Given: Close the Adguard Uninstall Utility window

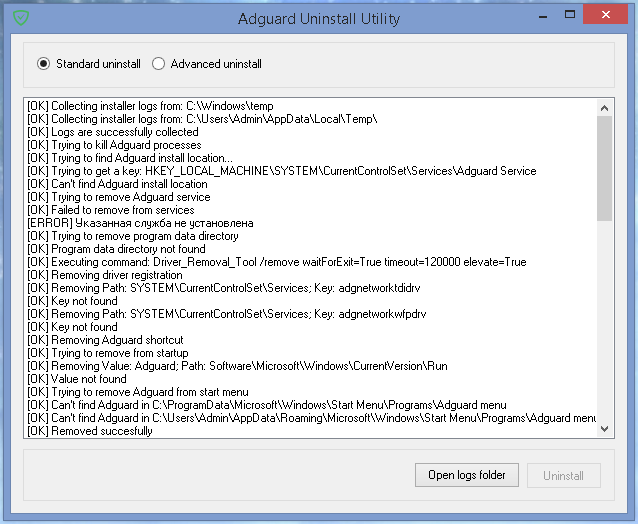Looking at the screenshot, I should pos(605,15).
